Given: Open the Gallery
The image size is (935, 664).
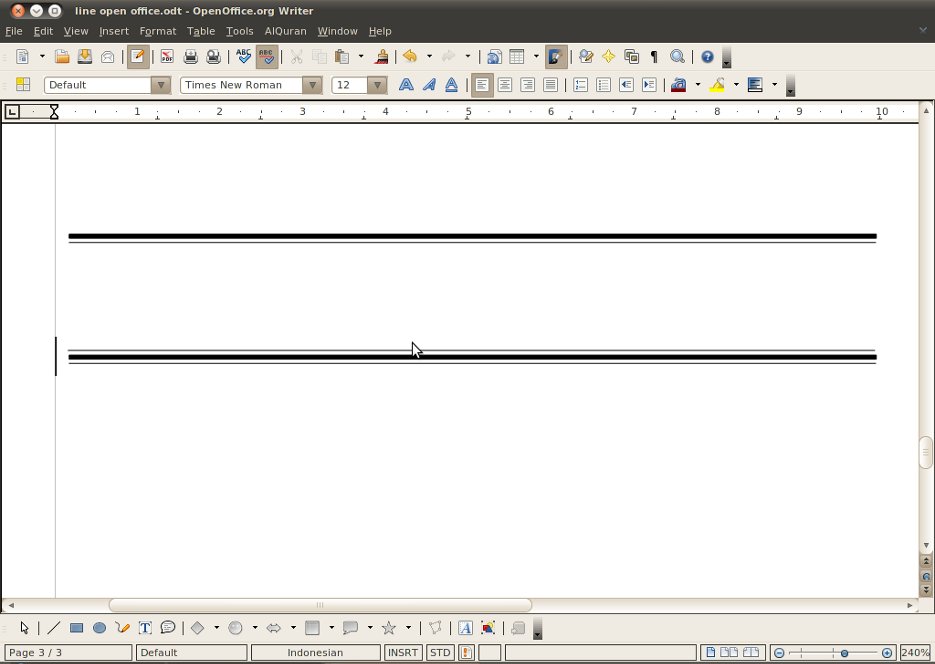Looking at the screenshot, I should pos(631,57).
